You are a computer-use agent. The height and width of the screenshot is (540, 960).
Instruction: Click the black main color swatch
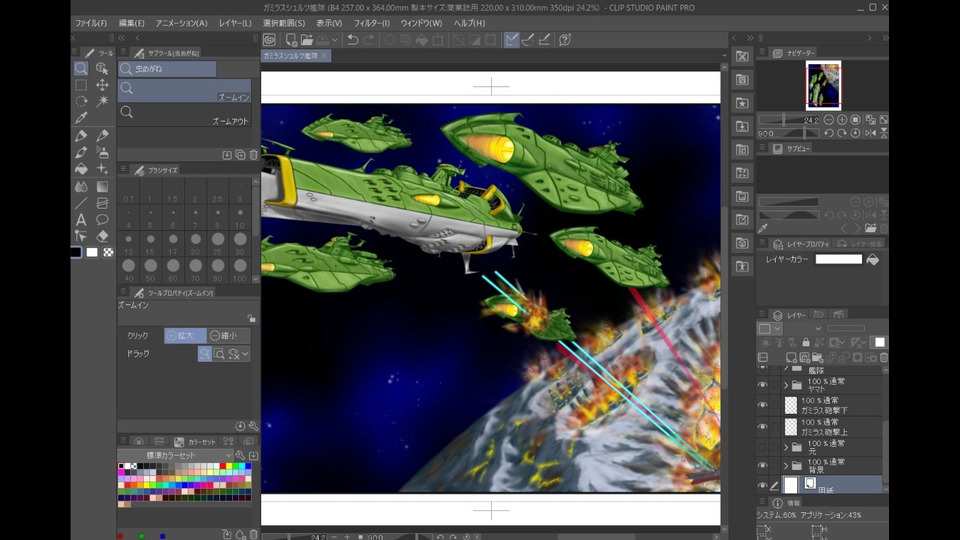point(76,252)
